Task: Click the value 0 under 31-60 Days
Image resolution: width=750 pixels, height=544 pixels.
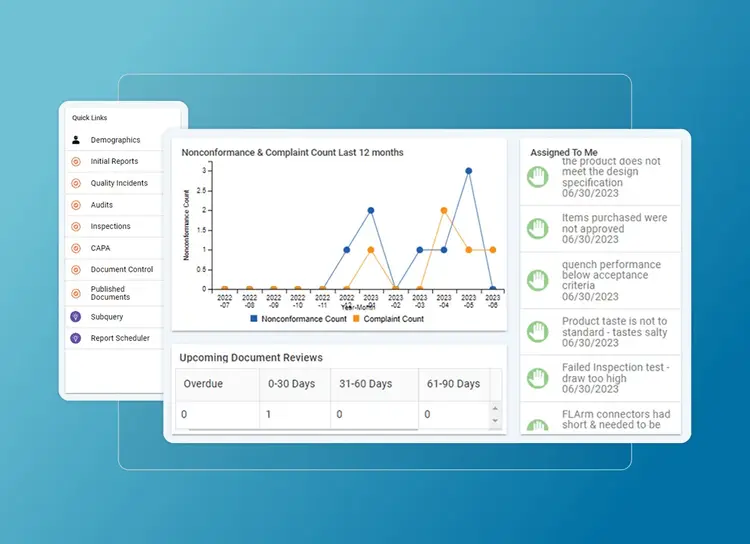Action: pyautogui.click(x=339, y=414)
